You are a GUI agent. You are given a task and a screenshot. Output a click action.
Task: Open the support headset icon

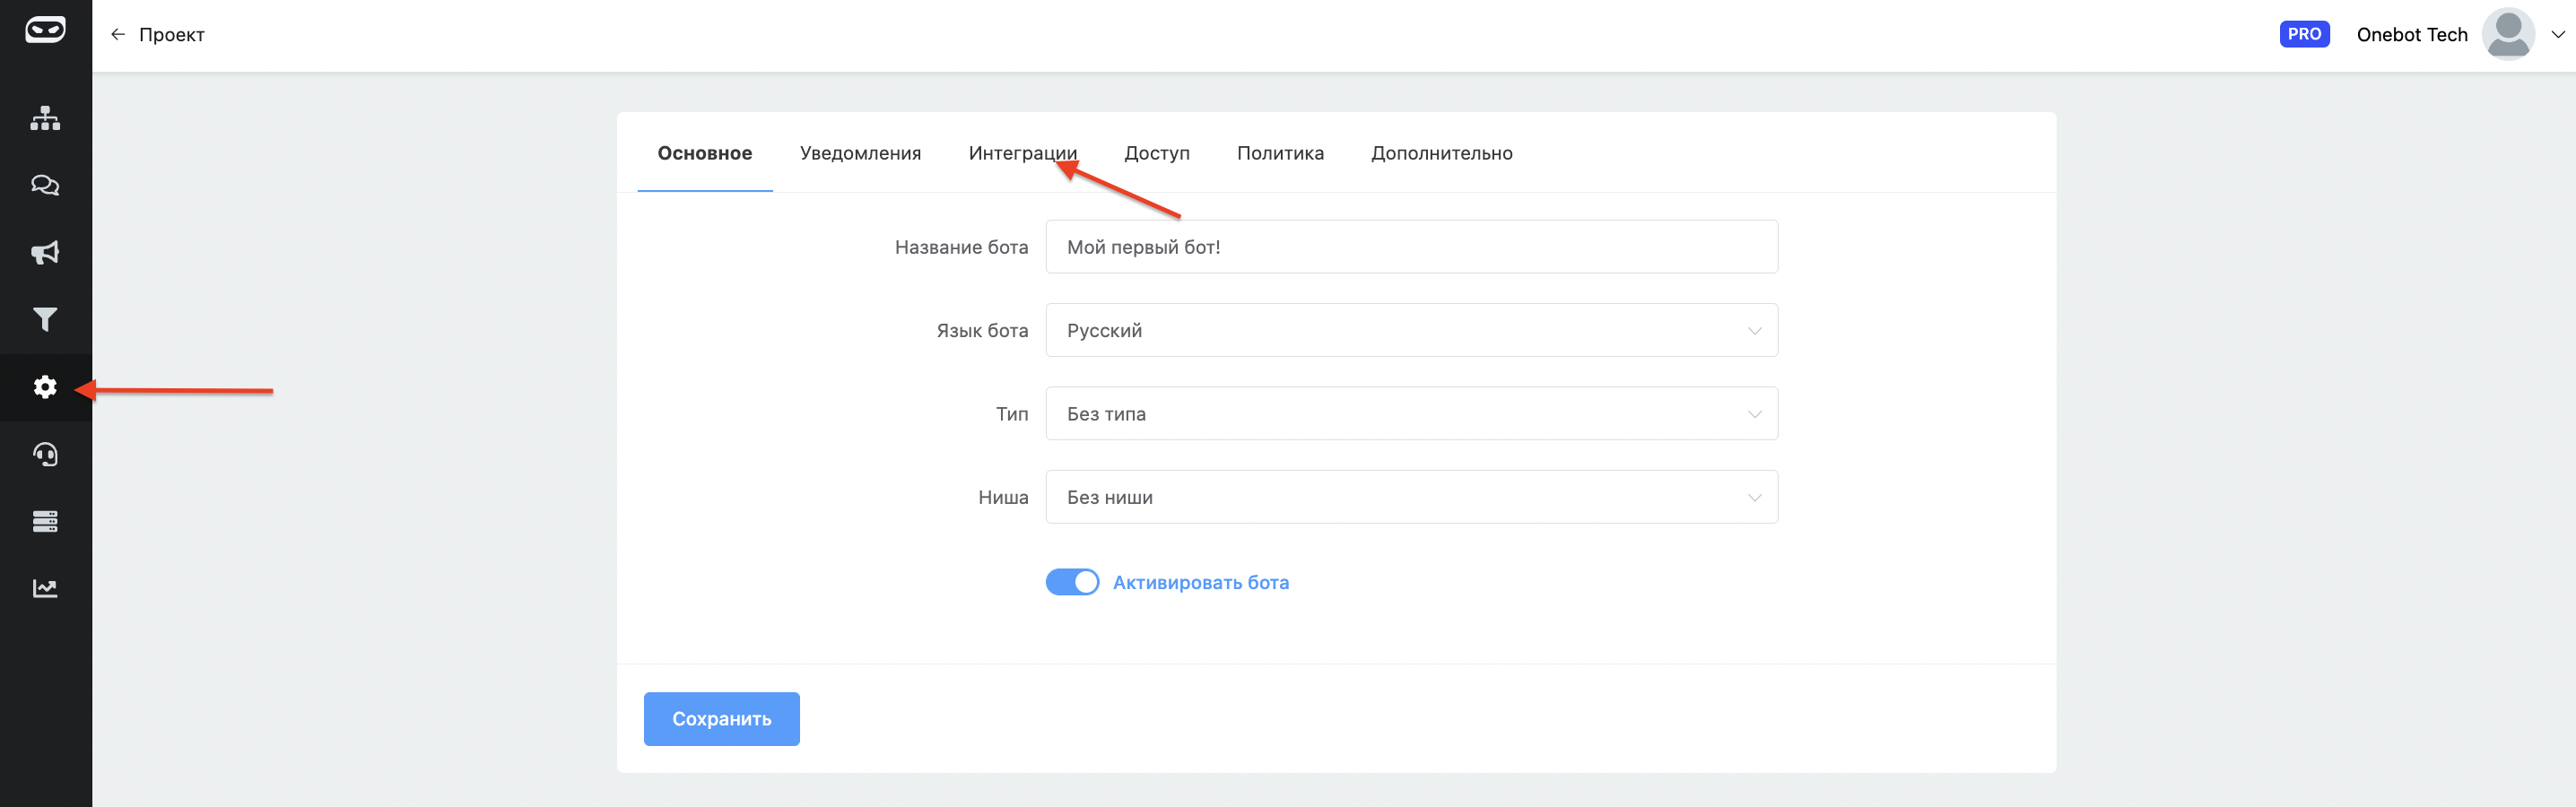coord(45,454)
